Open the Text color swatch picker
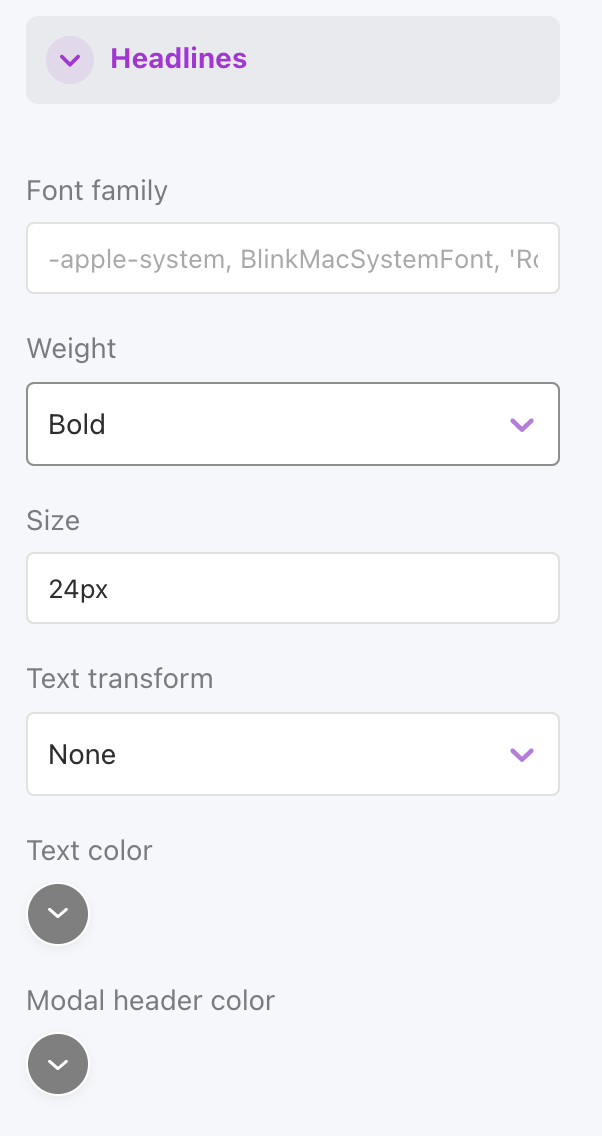 tap(58, 914)
